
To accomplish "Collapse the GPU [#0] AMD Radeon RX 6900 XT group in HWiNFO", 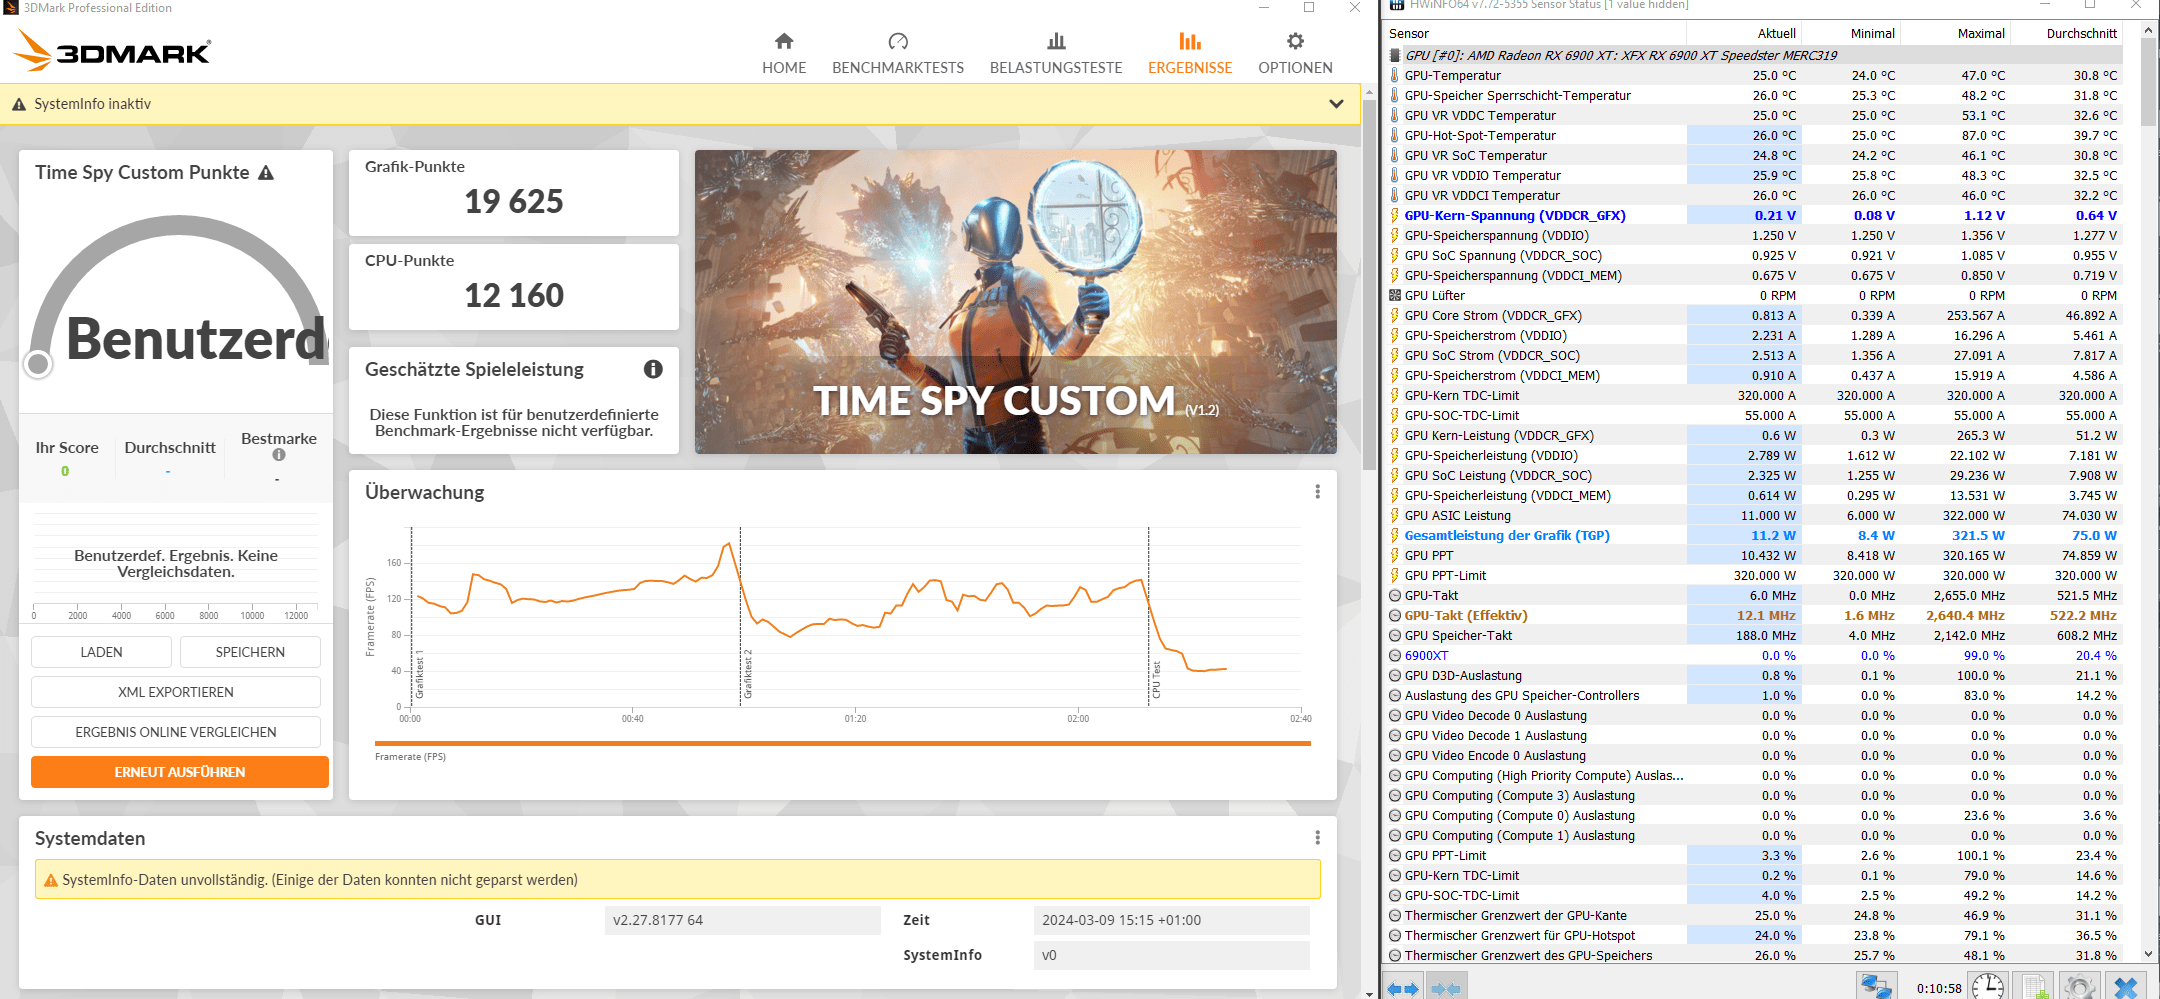I will click(1394, 55).
